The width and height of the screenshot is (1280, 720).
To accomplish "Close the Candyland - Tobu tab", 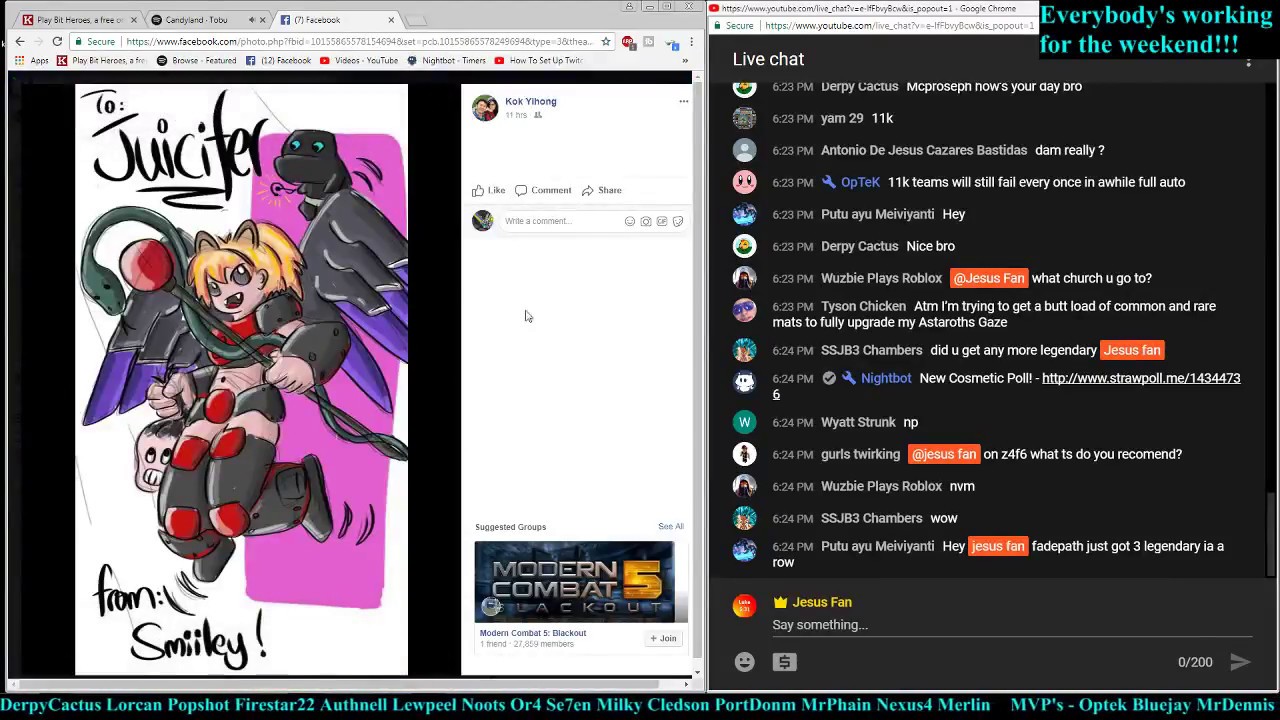I will click(x=263, y=20).
